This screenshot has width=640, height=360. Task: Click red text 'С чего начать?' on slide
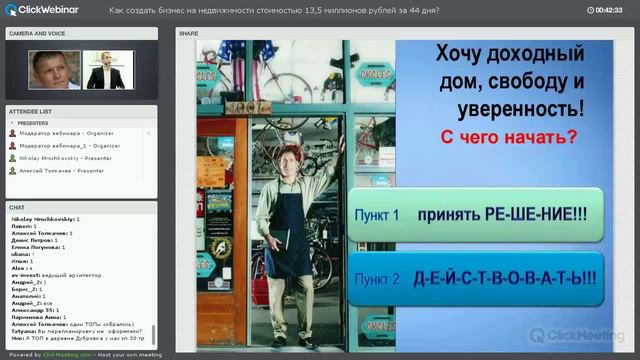(x=509, y=137)
